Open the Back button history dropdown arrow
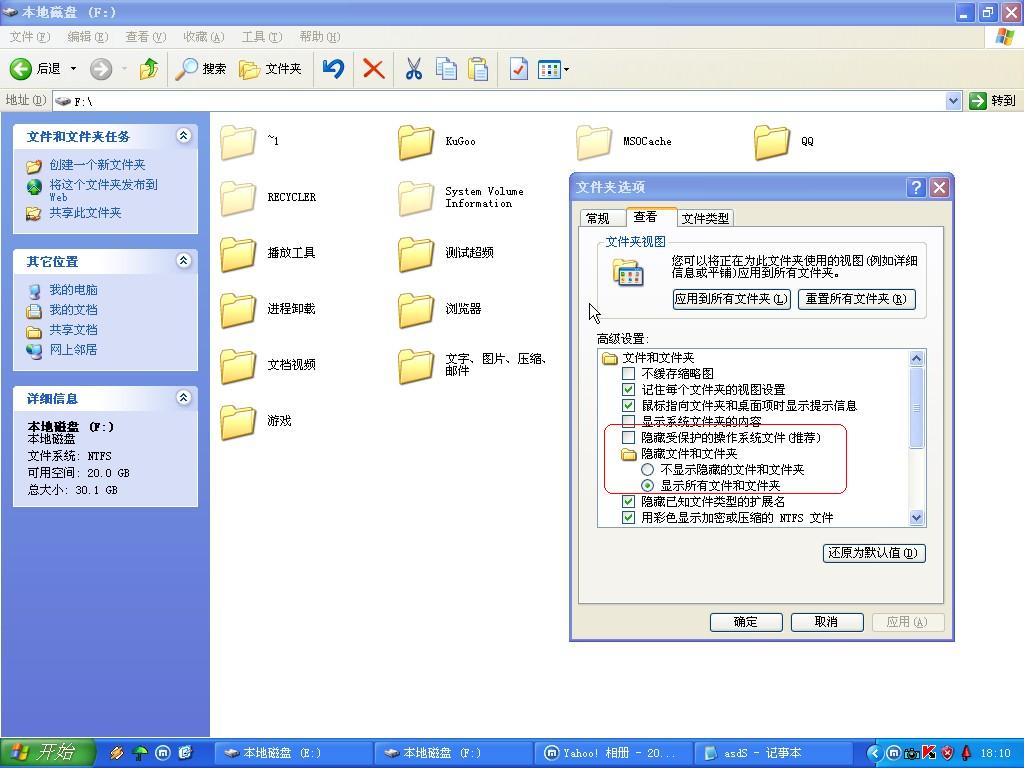Image resolution: width=1024 pixels, height=768 pixels. [x=73, y=69]
